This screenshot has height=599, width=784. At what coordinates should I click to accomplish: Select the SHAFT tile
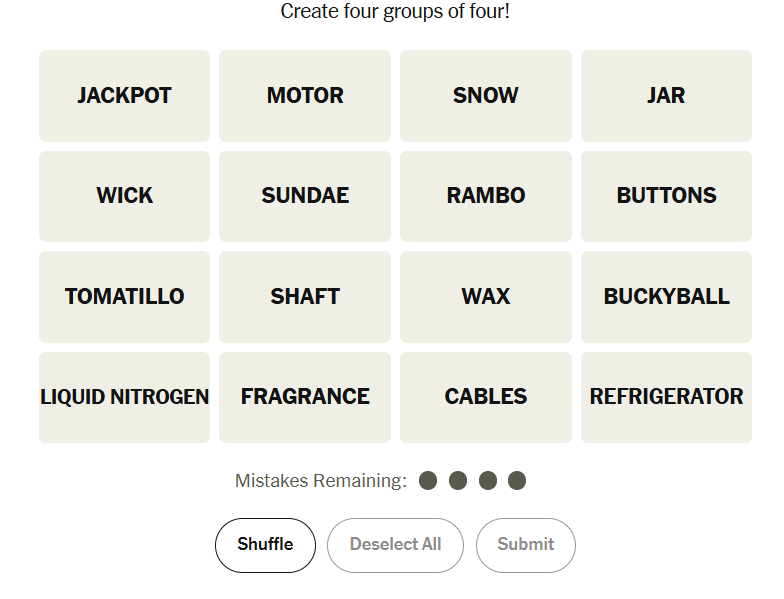click(305, 296)
